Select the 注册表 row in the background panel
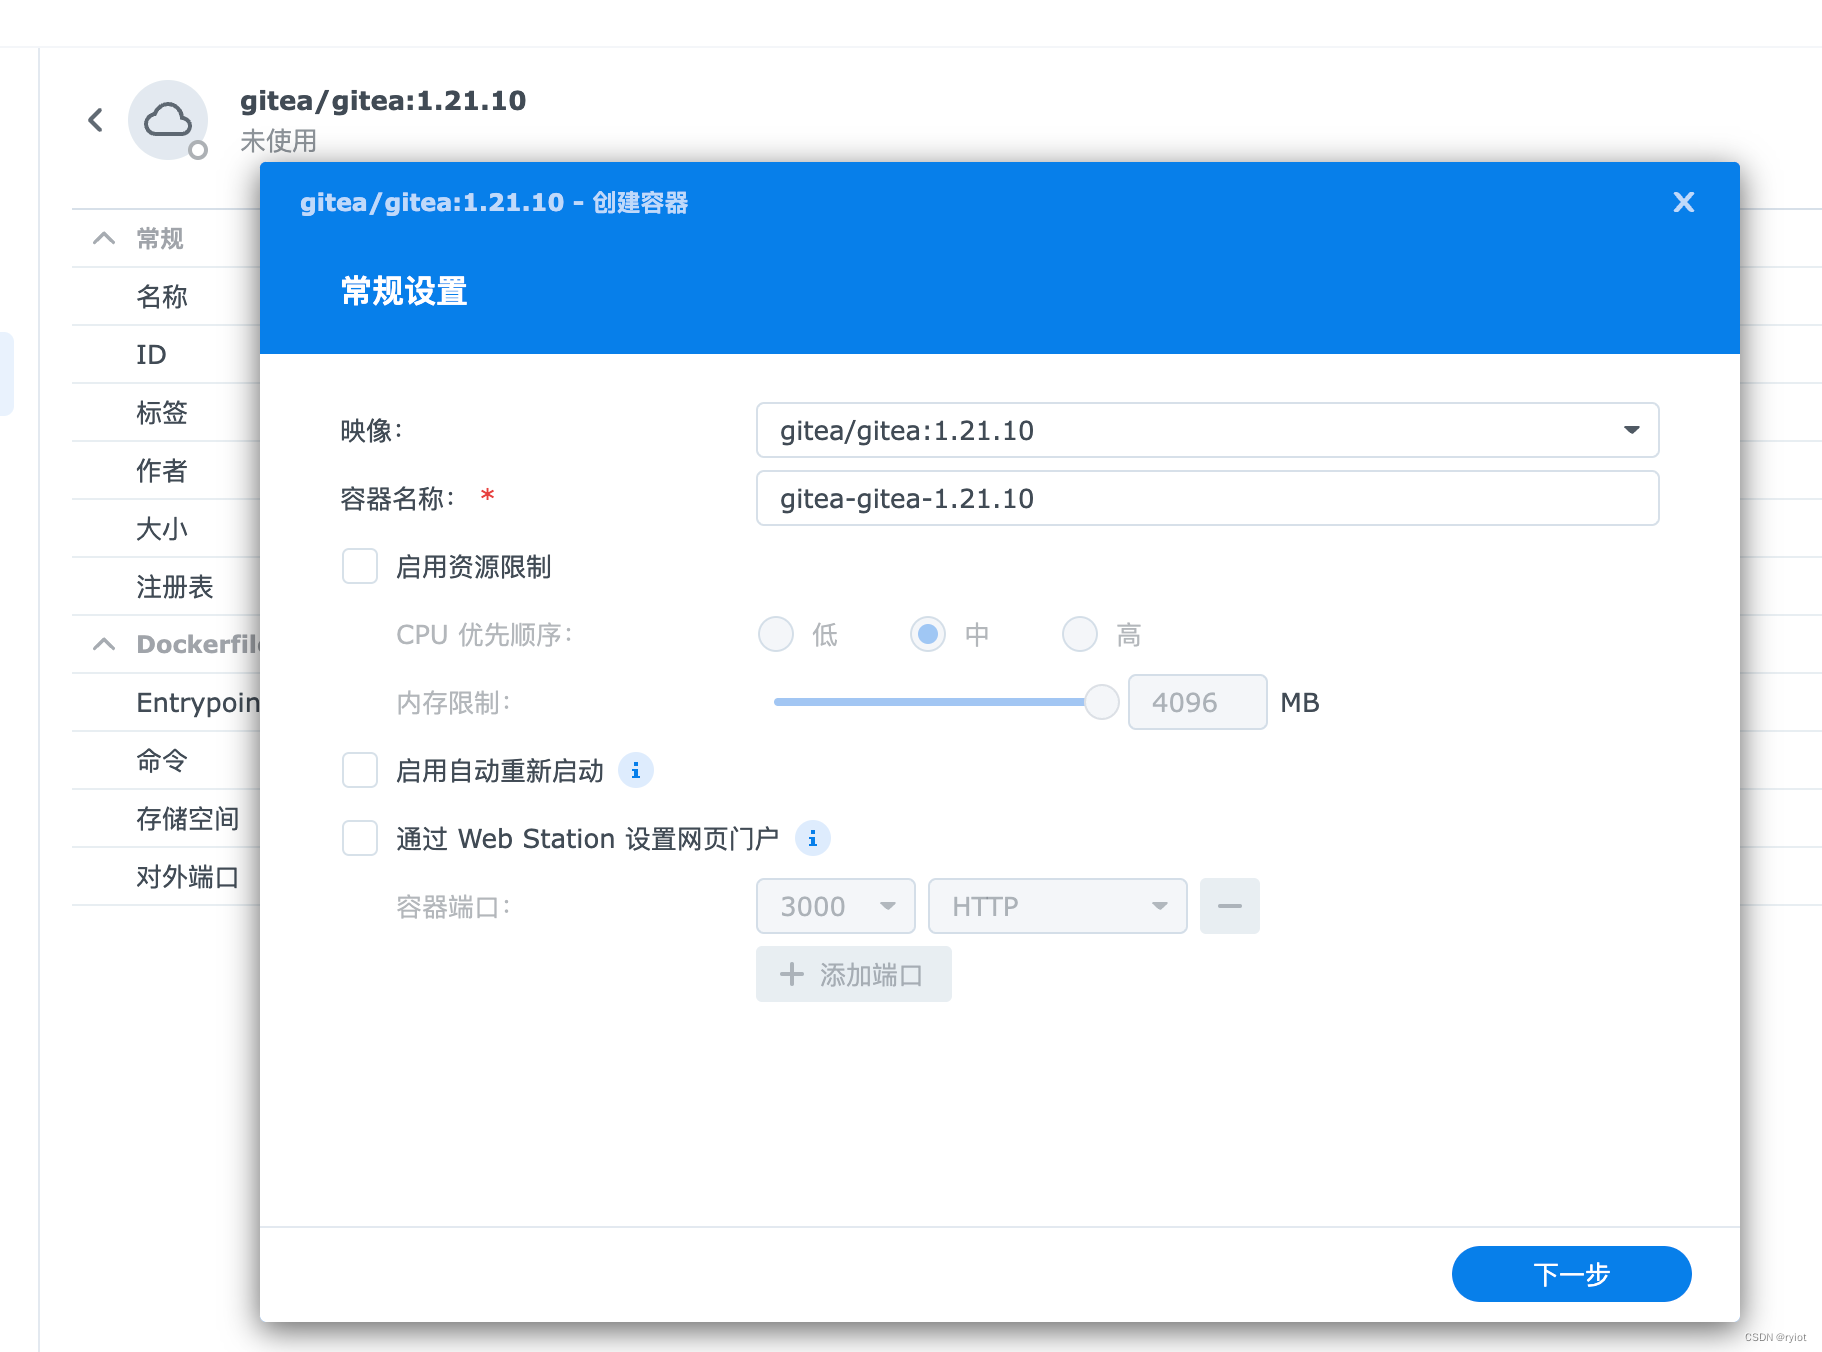The image size is (1822, 1352). pyautogui.click(x=166, y=586)
